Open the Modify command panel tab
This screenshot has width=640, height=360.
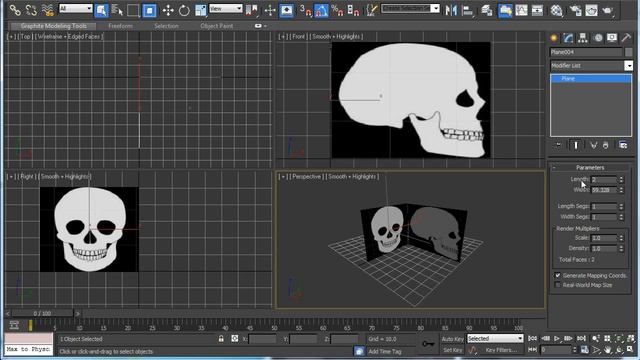point(568,38)
